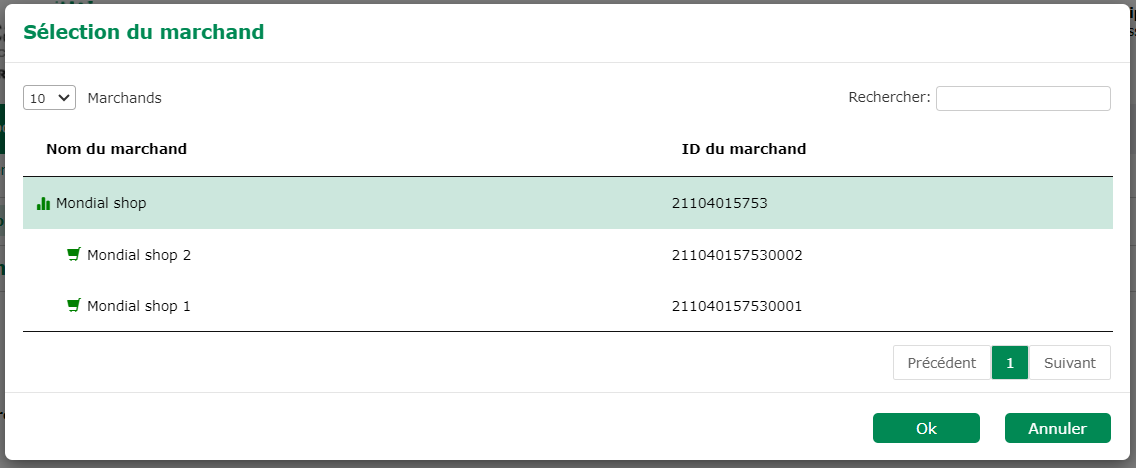1136x468 pixels.
Task: Click merchant ID 211040157530002
Action: click(x=737, y=255)
